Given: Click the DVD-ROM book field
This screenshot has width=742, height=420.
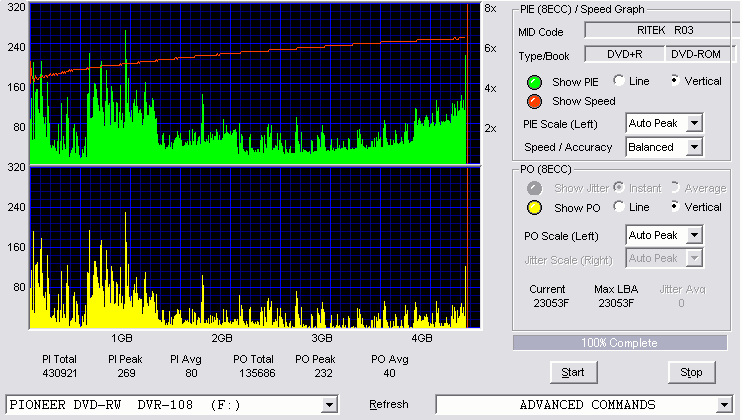Looking at the screenshot, I should click(699, 54).
